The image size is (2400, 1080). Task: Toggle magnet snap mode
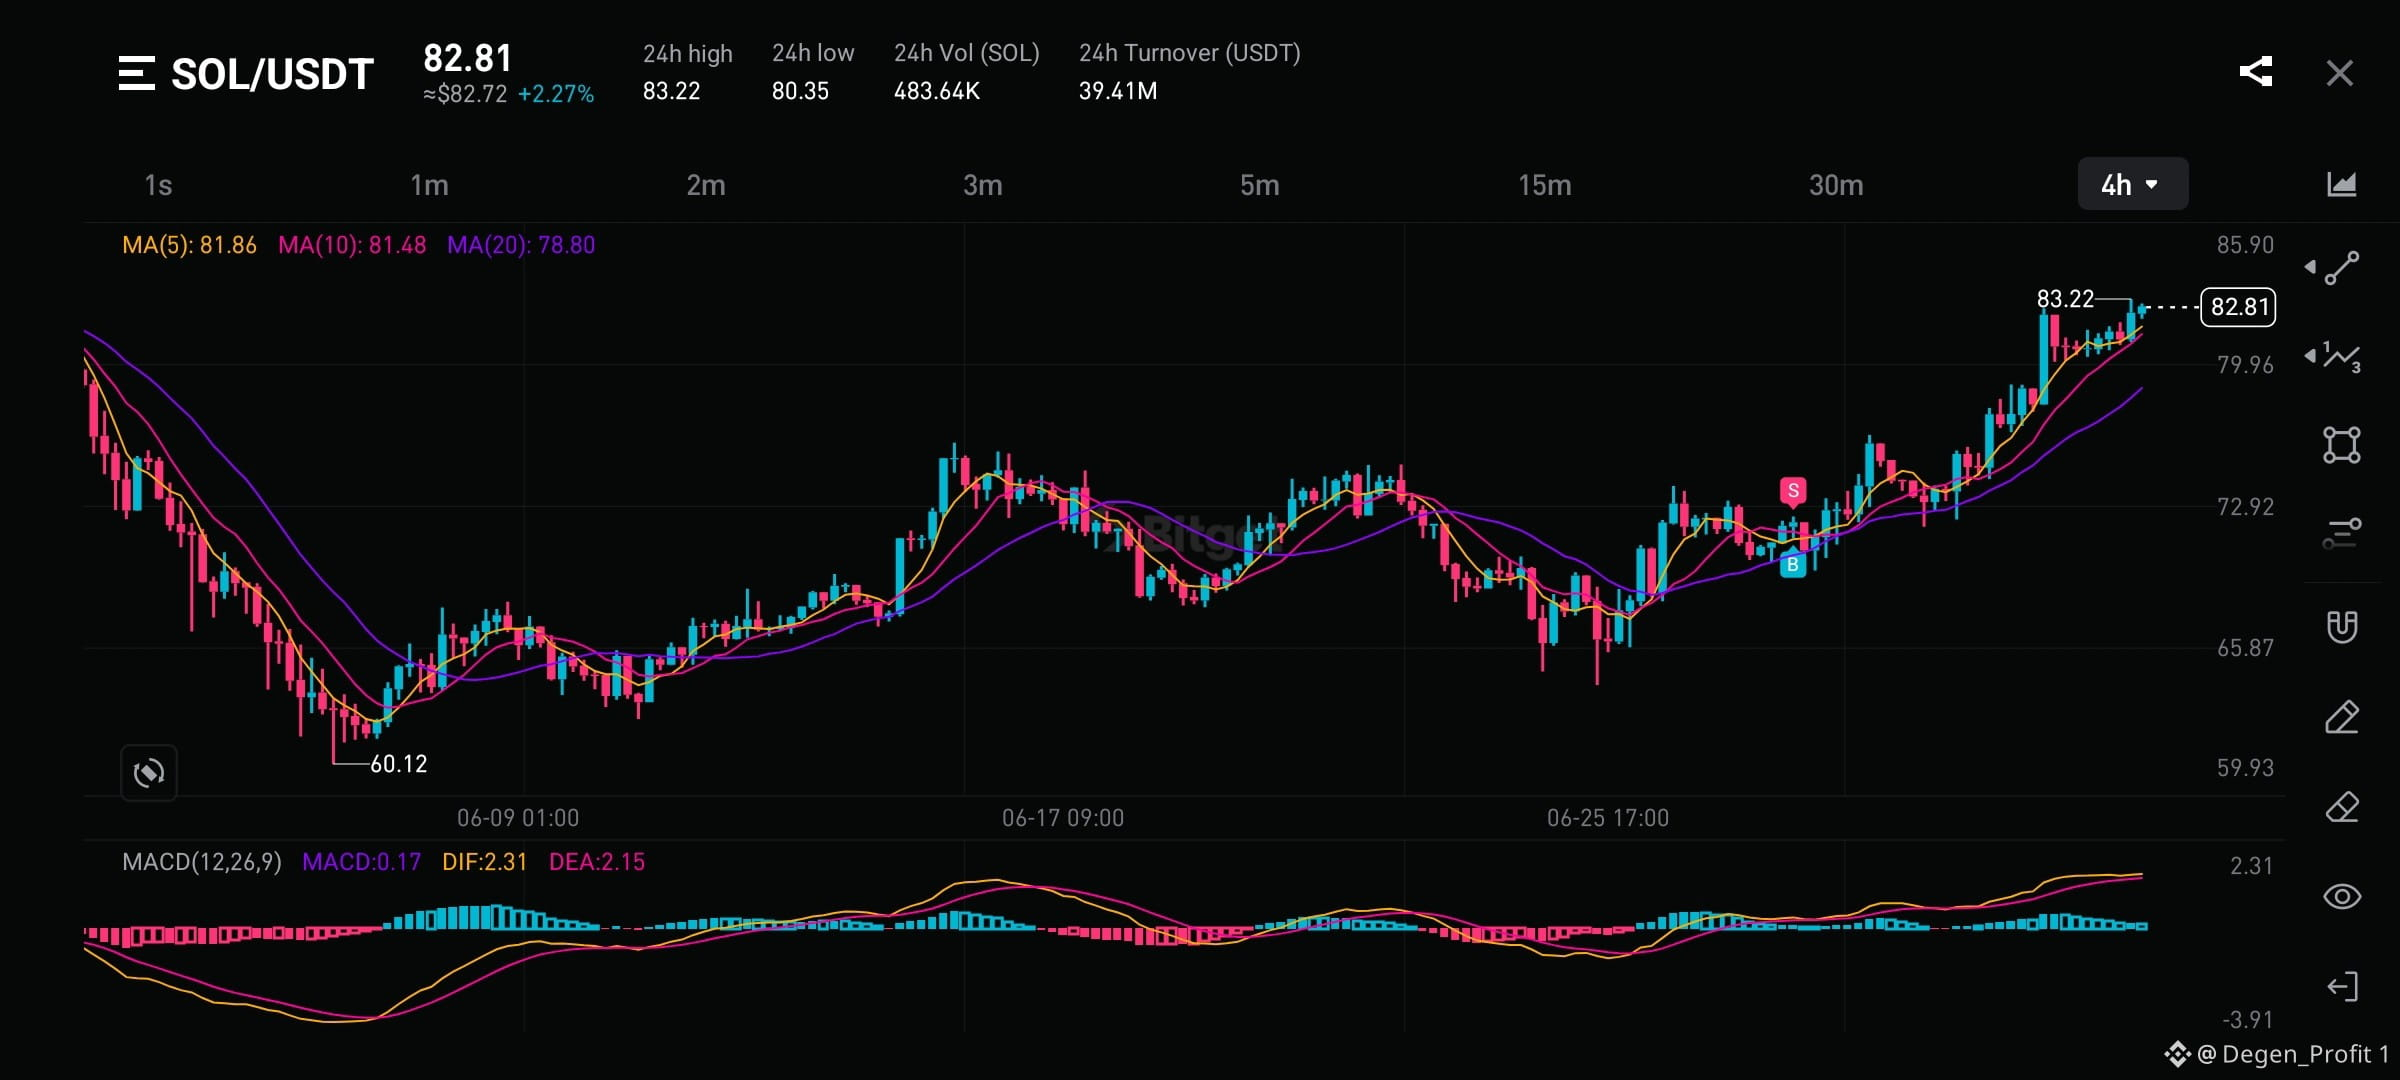(2342, 627)
